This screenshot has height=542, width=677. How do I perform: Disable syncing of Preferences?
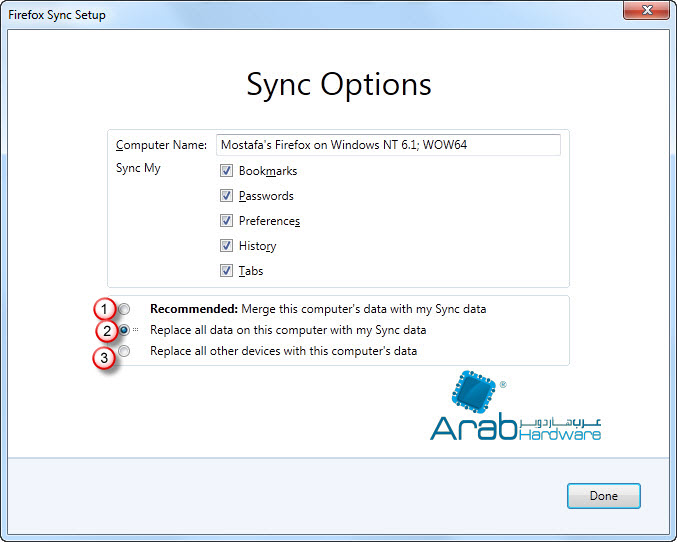click(226, 221)
